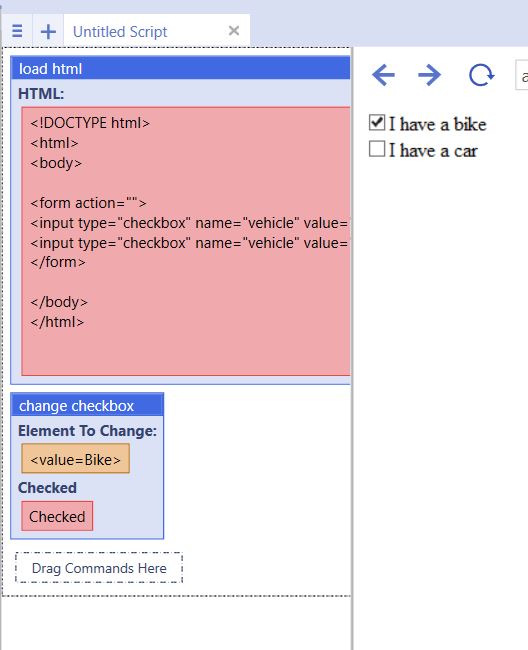Edit the <value=Bike> element field

pos(75,458)
